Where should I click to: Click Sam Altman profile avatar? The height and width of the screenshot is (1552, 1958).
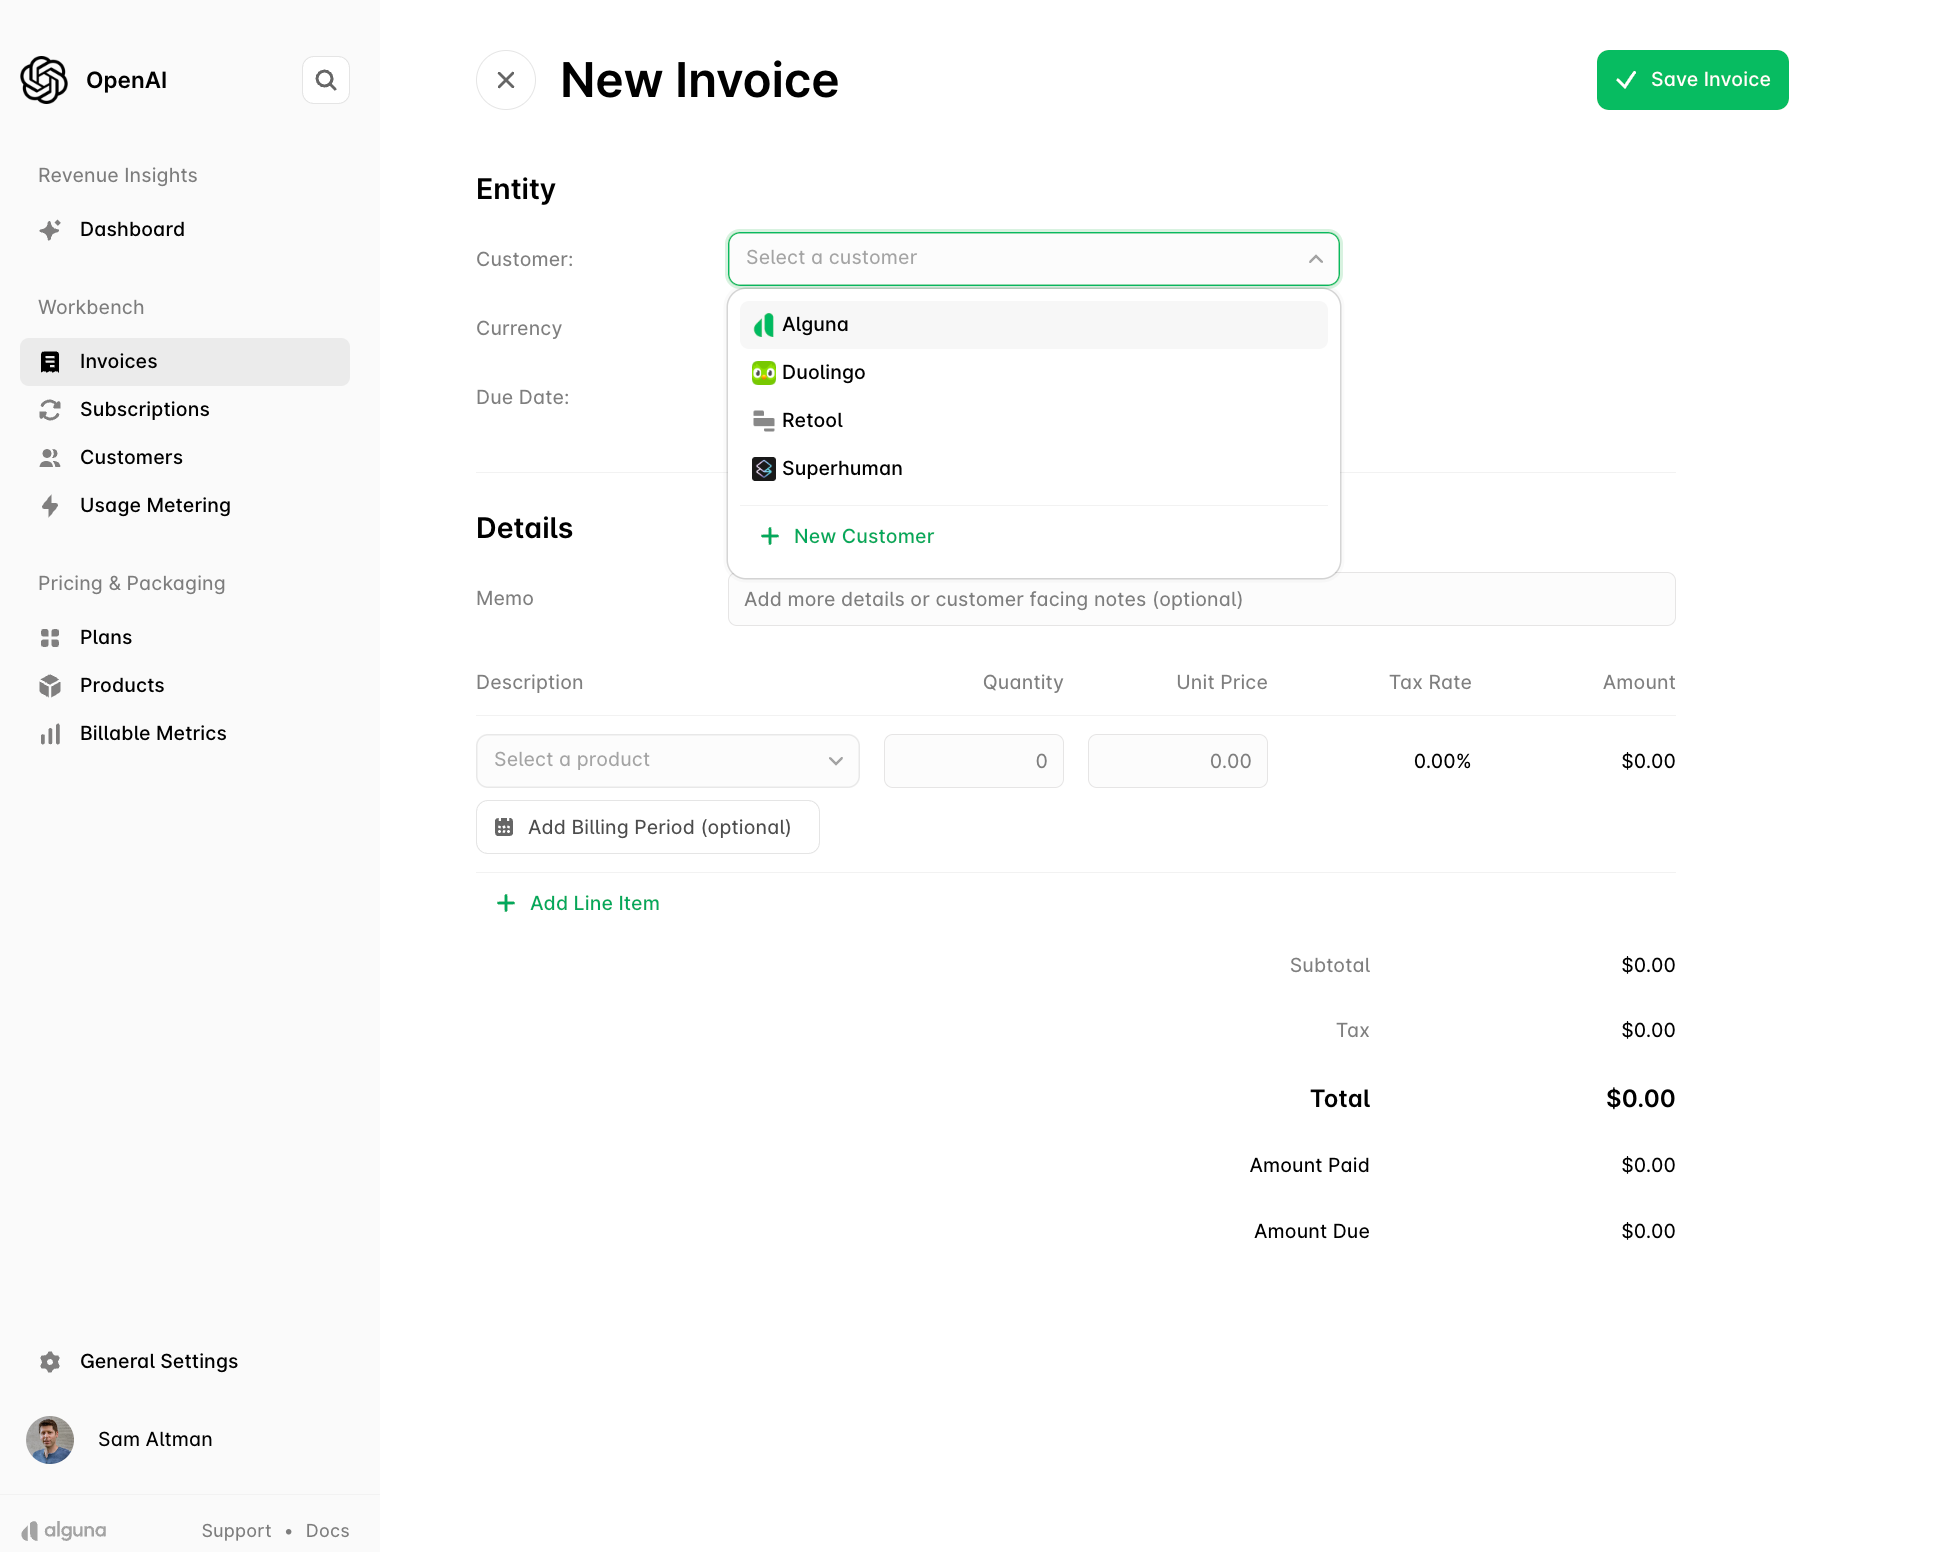[x=50, y=1439]
